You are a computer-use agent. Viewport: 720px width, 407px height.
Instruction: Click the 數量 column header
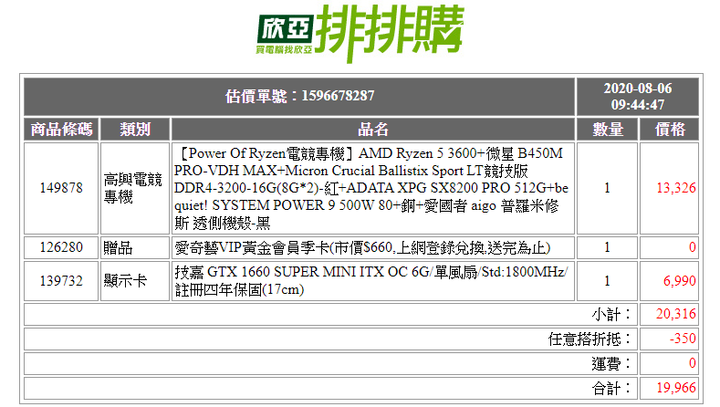tap(607, 129)
